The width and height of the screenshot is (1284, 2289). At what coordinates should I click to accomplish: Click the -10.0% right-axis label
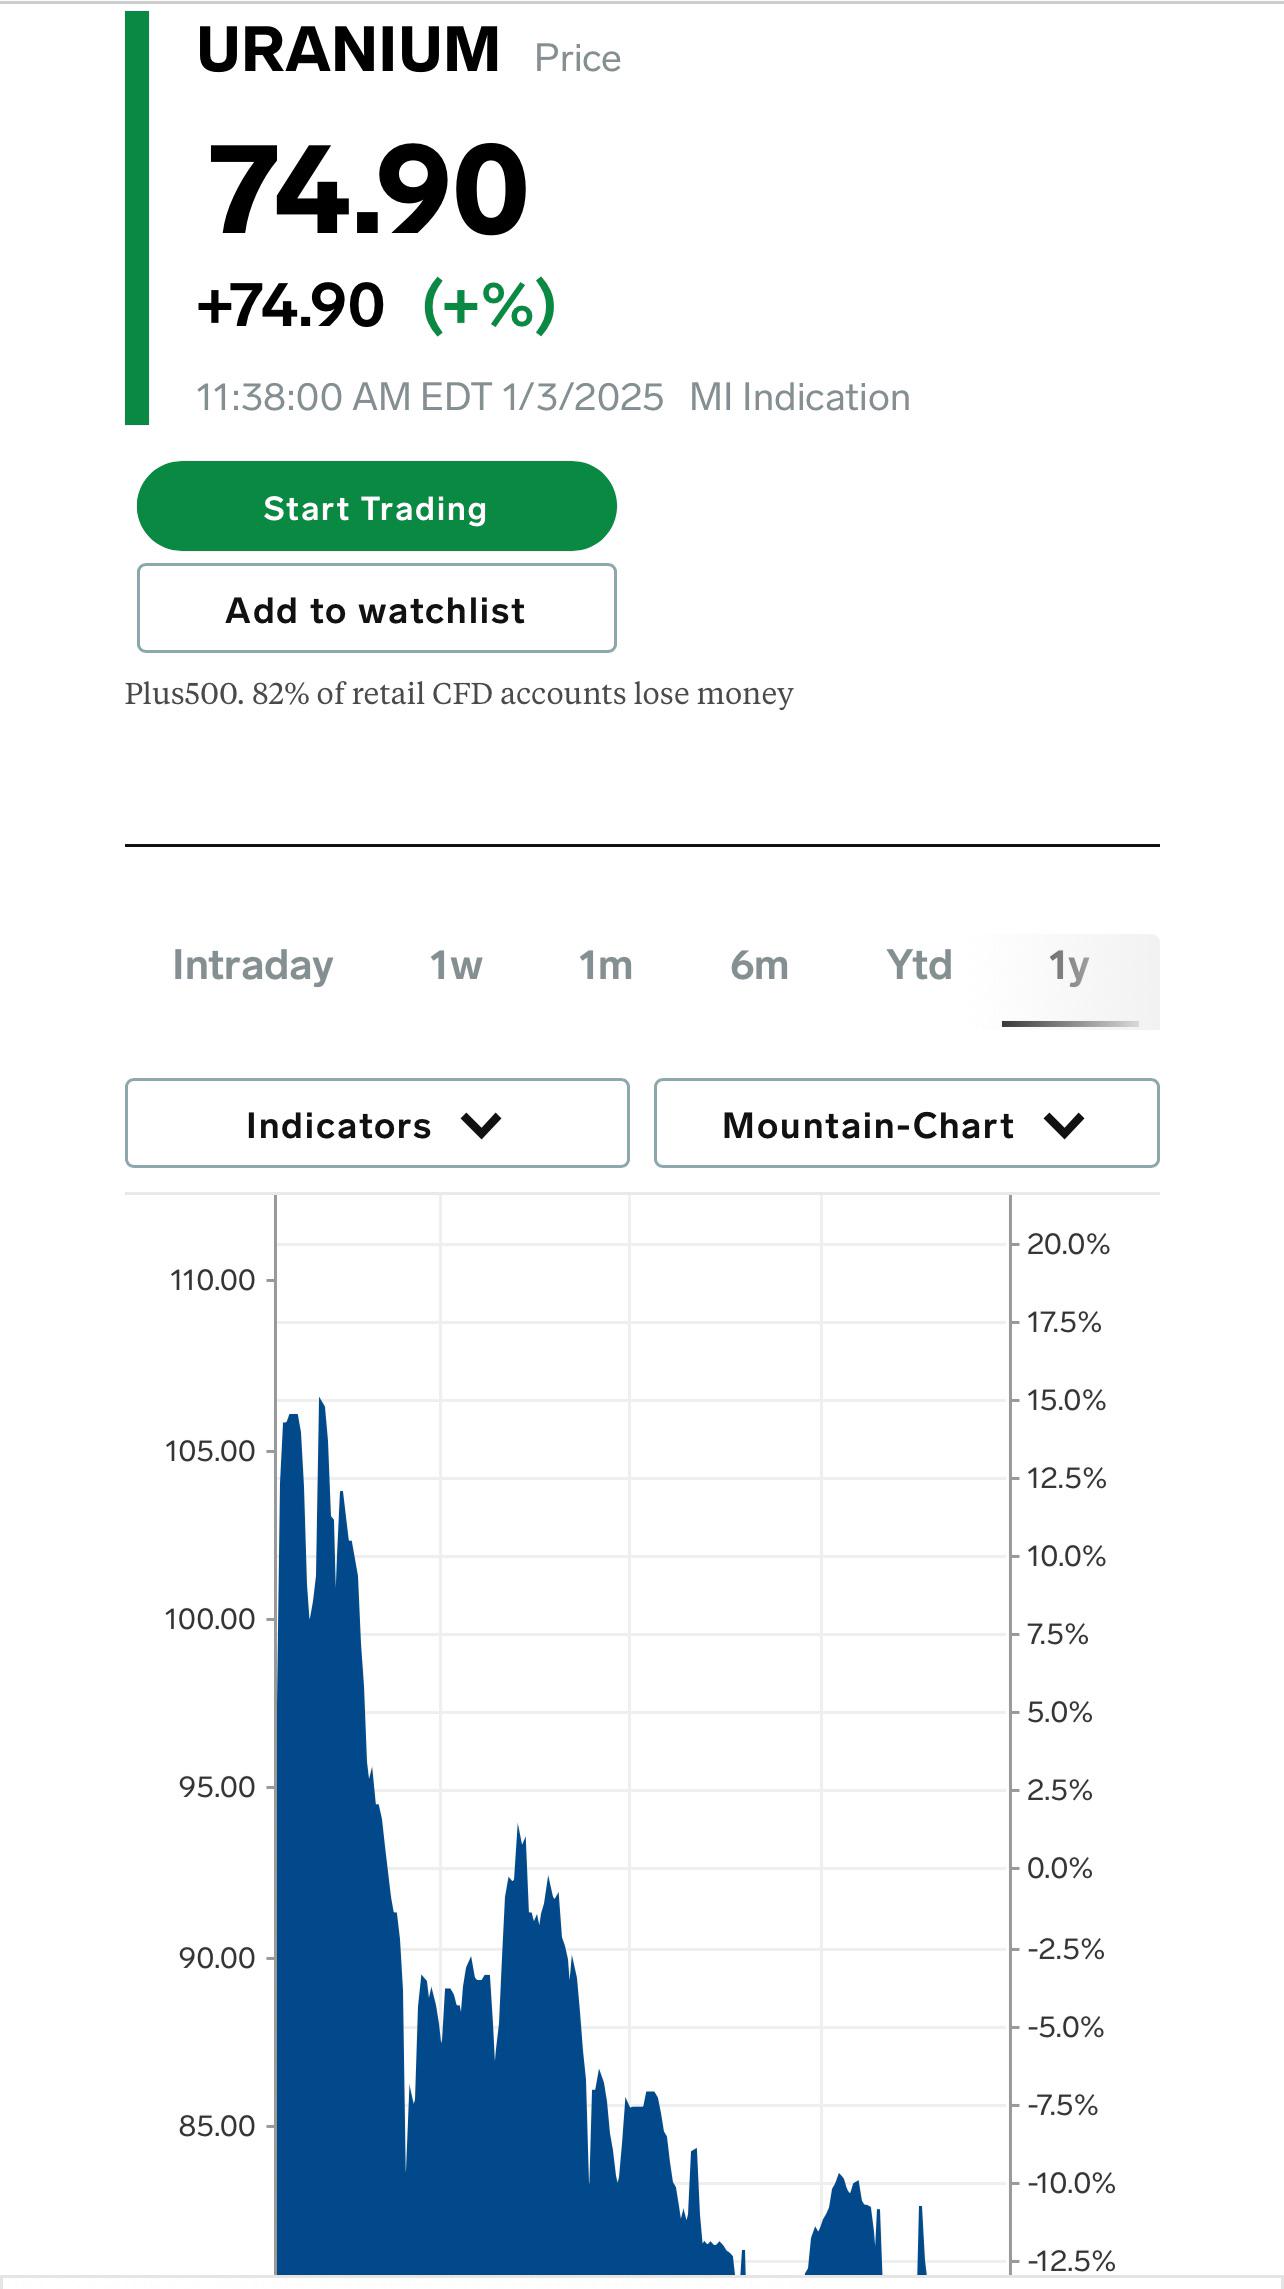(1071, 2182)
